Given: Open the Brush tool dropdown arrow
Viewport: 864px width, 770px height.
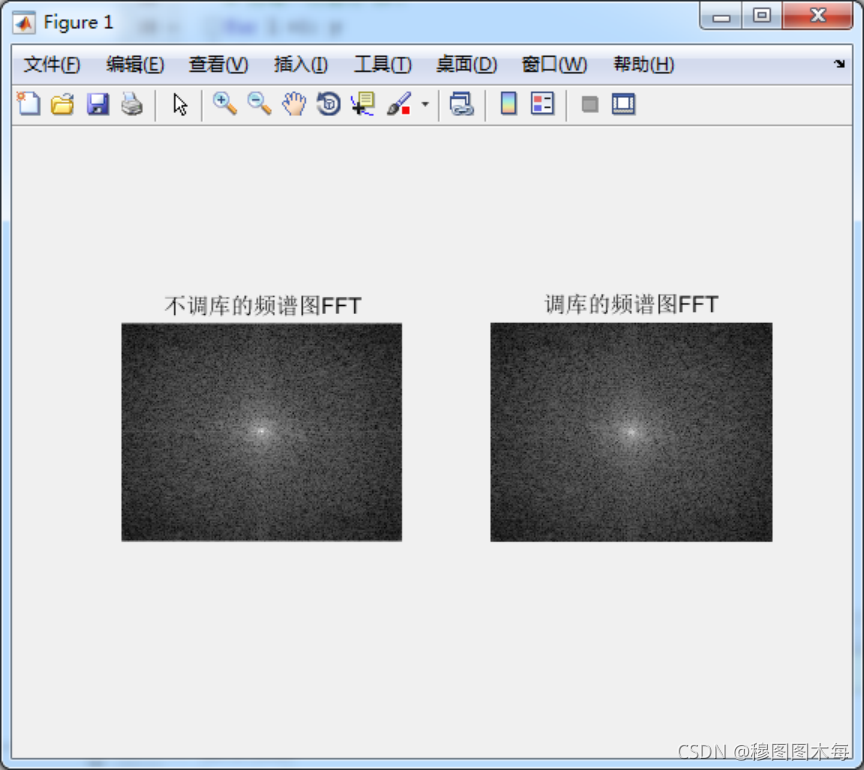Looking at the screenshot, I should click(424, 107).
